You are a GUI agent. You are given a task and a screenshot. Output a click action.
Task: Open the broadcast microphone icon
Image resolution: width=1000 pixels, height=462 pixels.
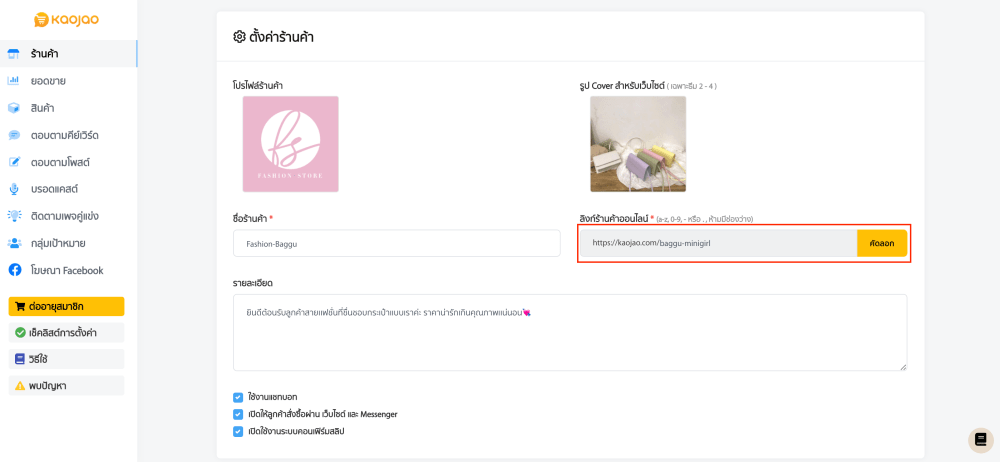click(14, 189)
